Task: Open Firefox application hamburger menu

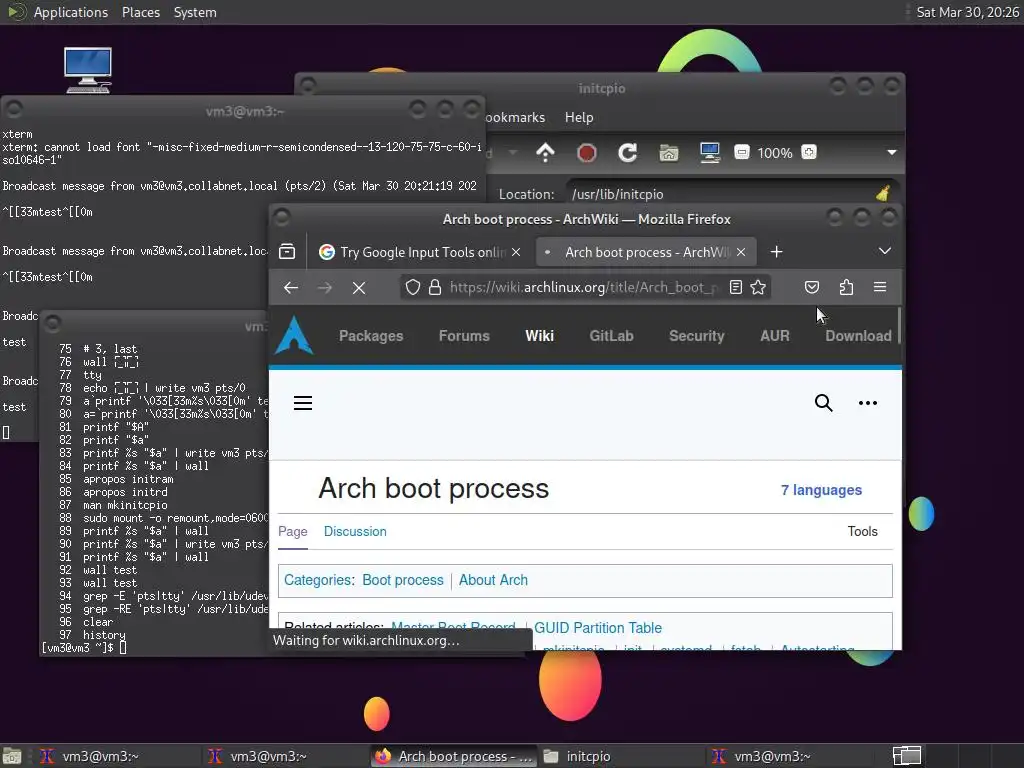Action: (x=880, y=287)
